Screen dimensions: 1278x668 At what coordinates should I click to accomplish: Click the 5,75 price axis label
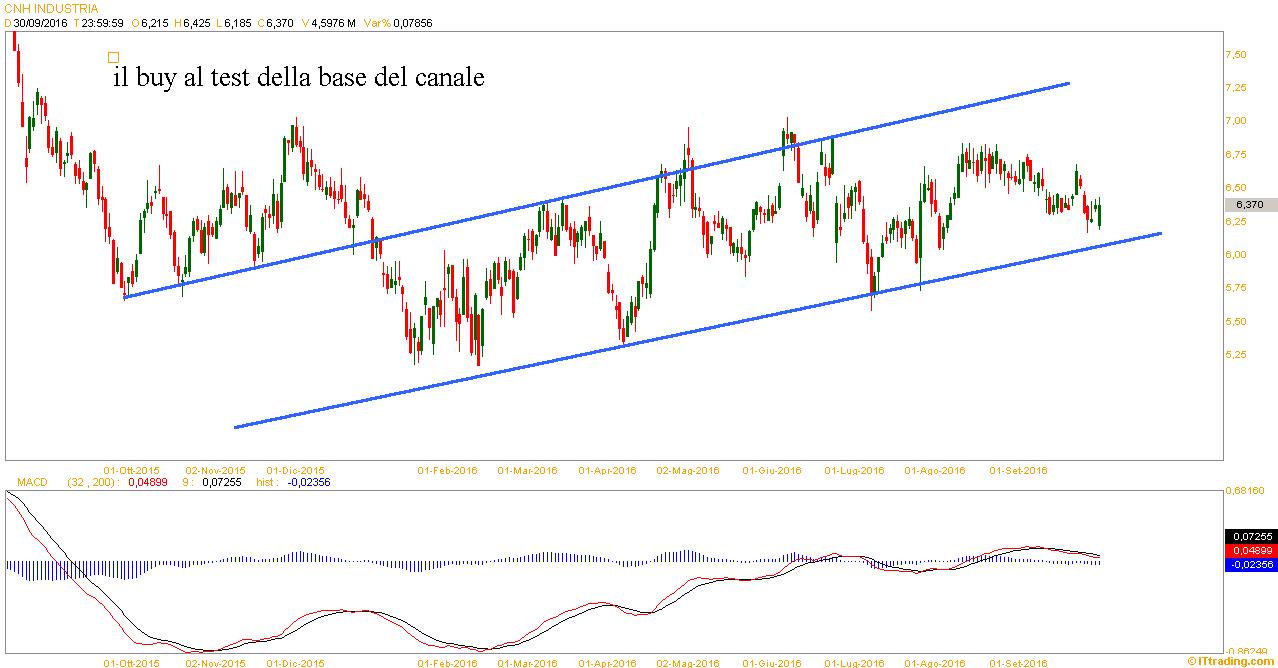click(x=1236, y=288)
